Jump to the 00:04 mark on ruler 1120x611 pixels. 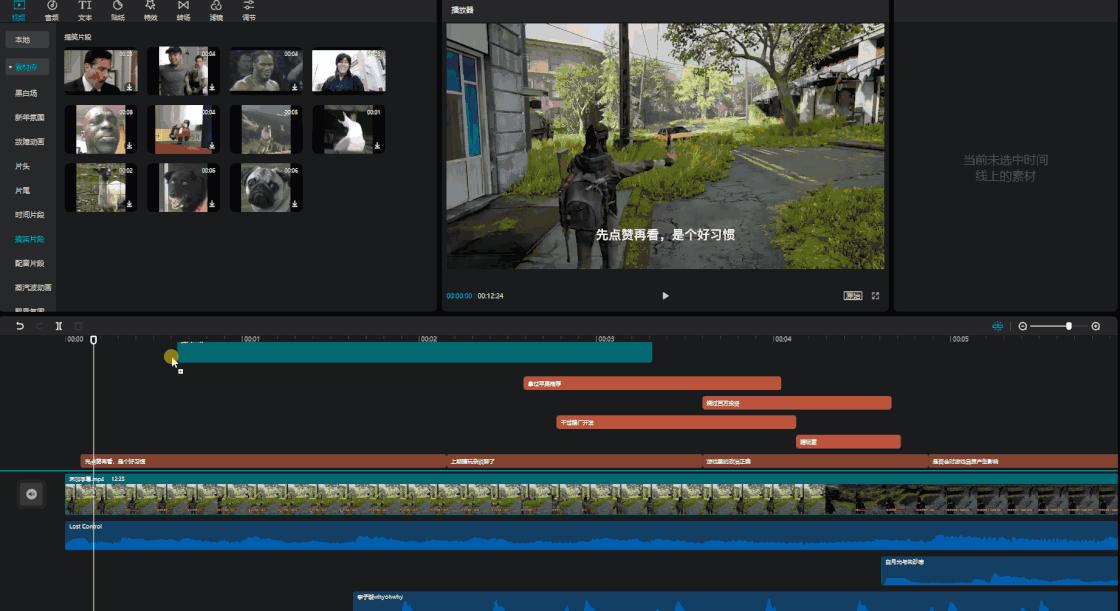[782, 339]
